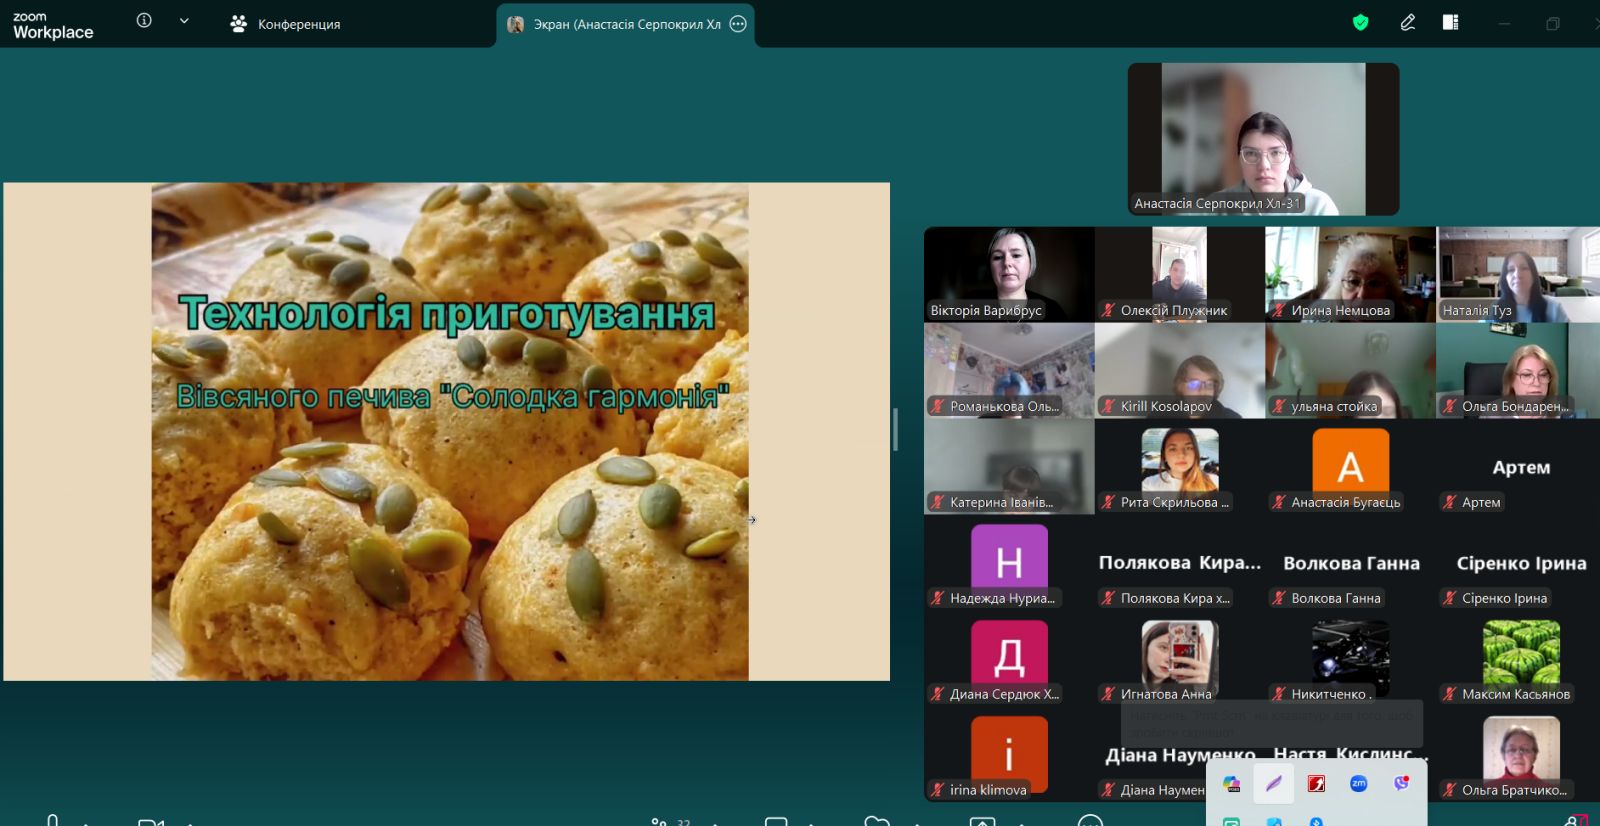This screenshot has height=826, width=1600.
Task: Open the Zoom icon in tray overflow
Action: click(1358, 784)
